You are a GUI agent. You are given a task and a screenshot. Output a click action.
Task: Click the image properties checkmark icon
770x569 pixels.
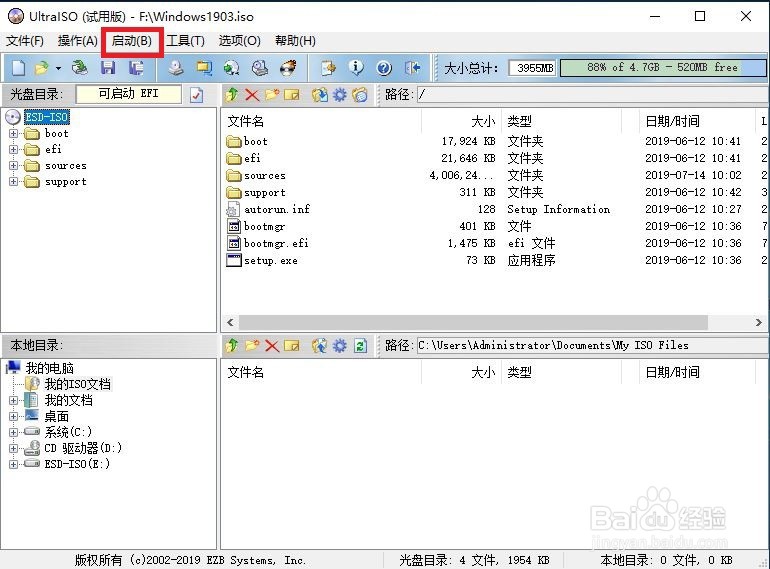196,95
